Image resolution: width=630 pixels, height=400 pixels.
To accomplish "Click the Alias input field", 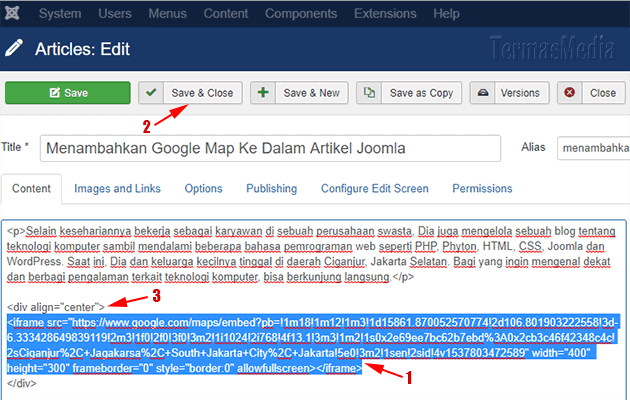I will click(593, 148).
